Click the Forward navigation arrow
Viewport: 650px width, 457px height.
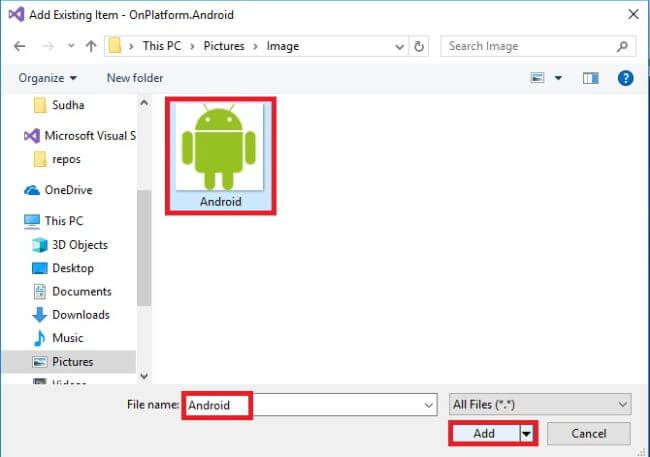[x=48, y=46]
